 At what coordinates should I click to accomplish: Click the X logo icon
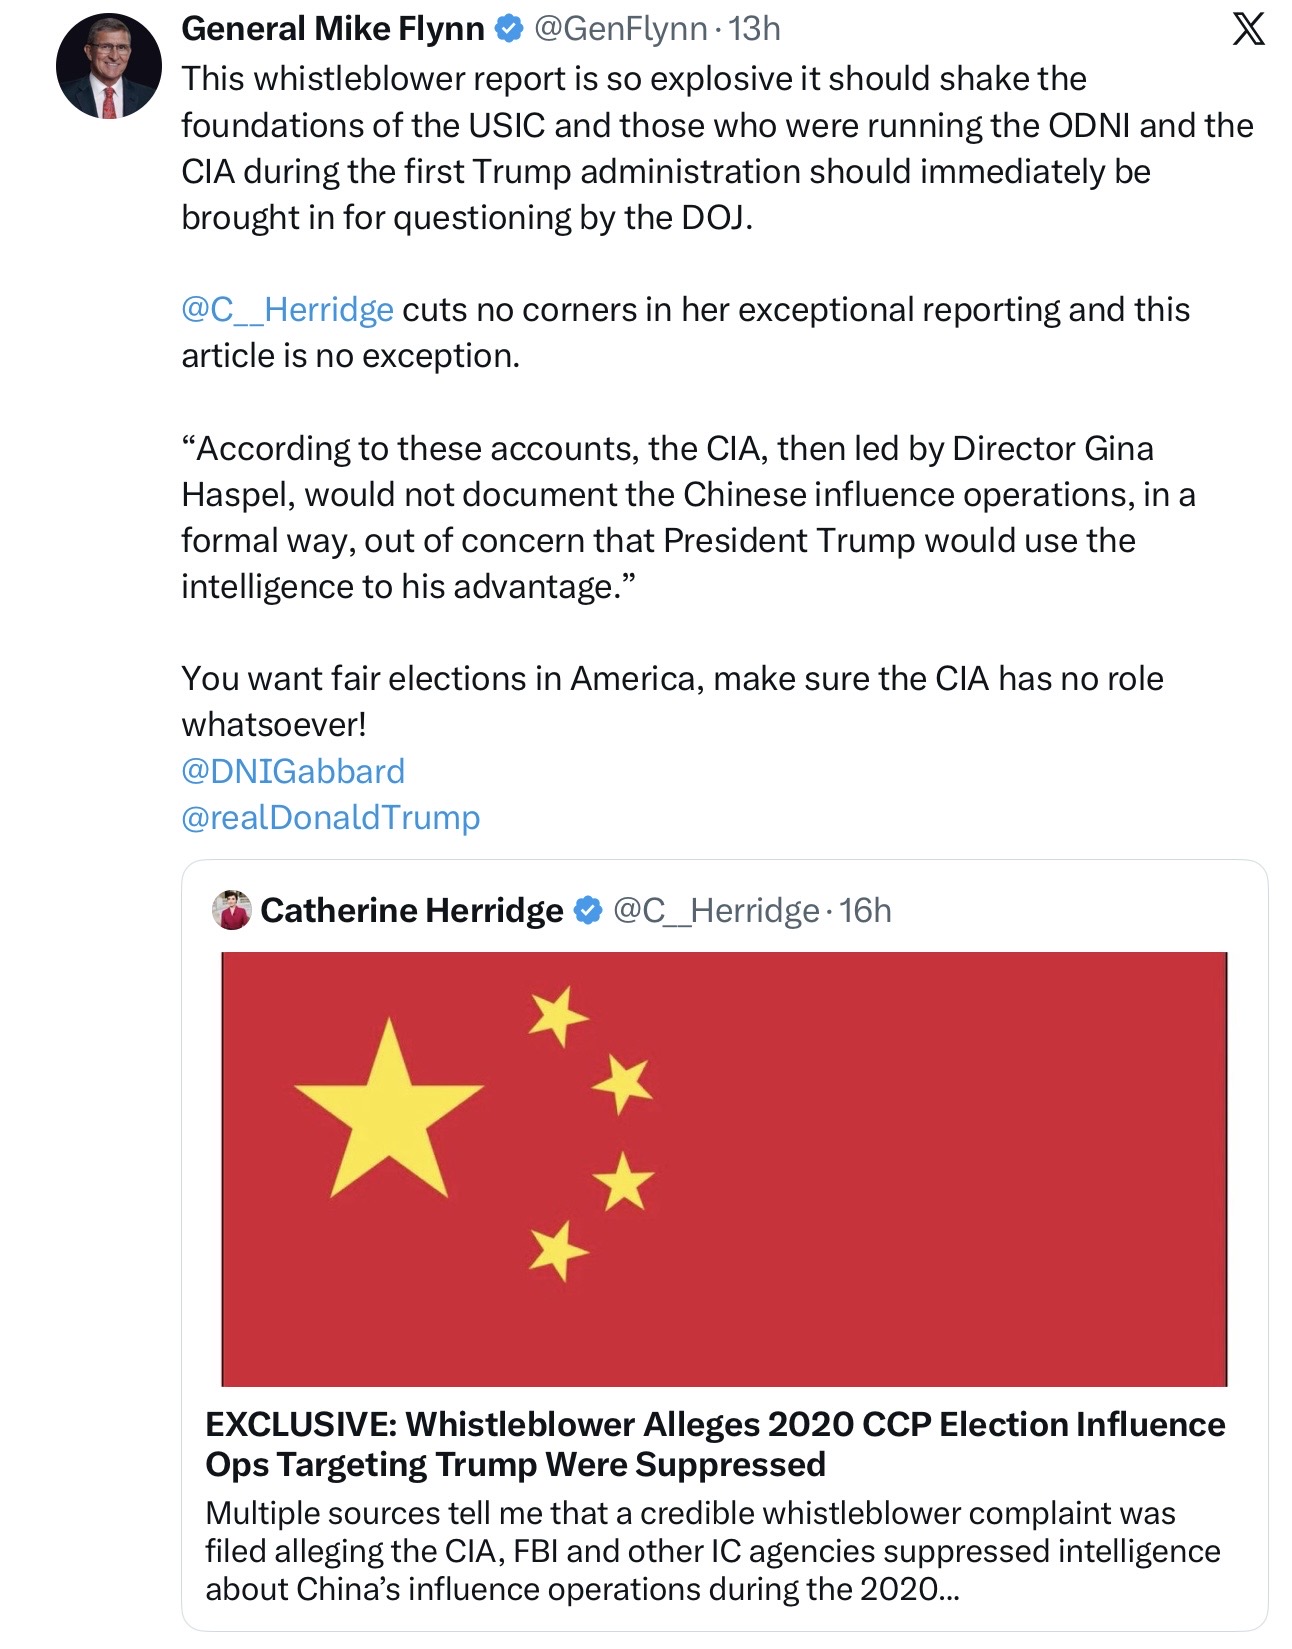pyautogui.click(x=1248, y=29)
